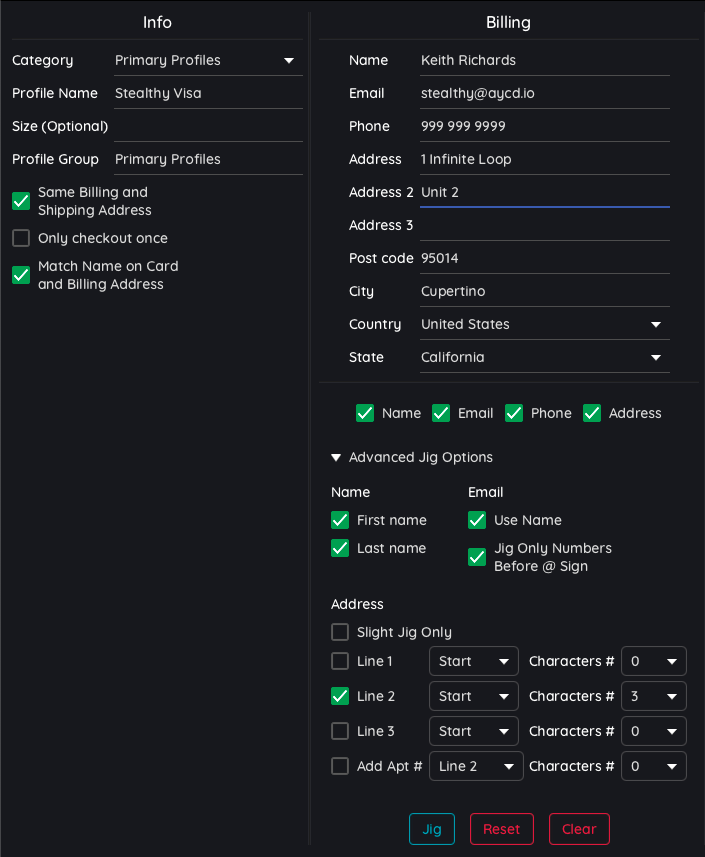The image size is (705, 857).
Task: Disable the Line 2 jig checkbox
Action: (340, 696)
